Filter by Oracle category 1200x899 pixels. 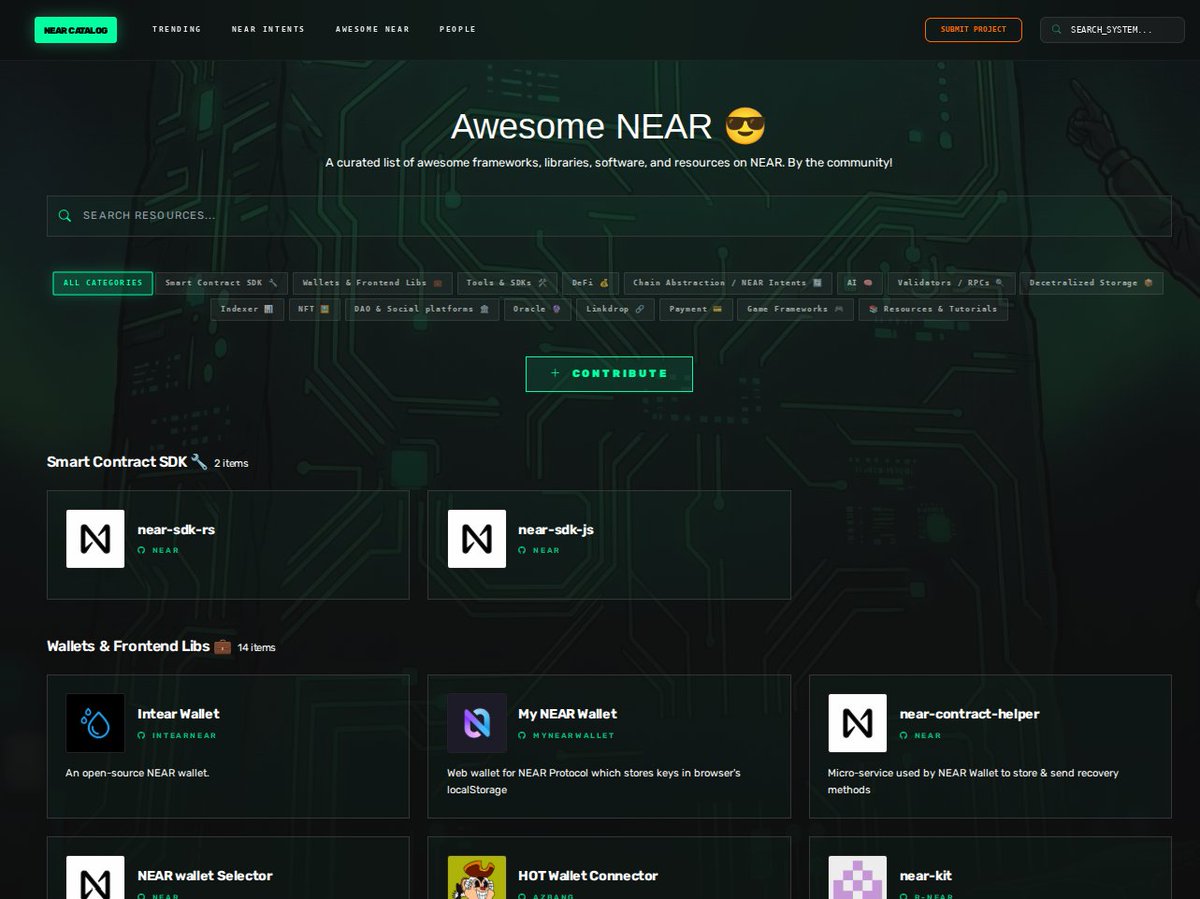(538, 309)
